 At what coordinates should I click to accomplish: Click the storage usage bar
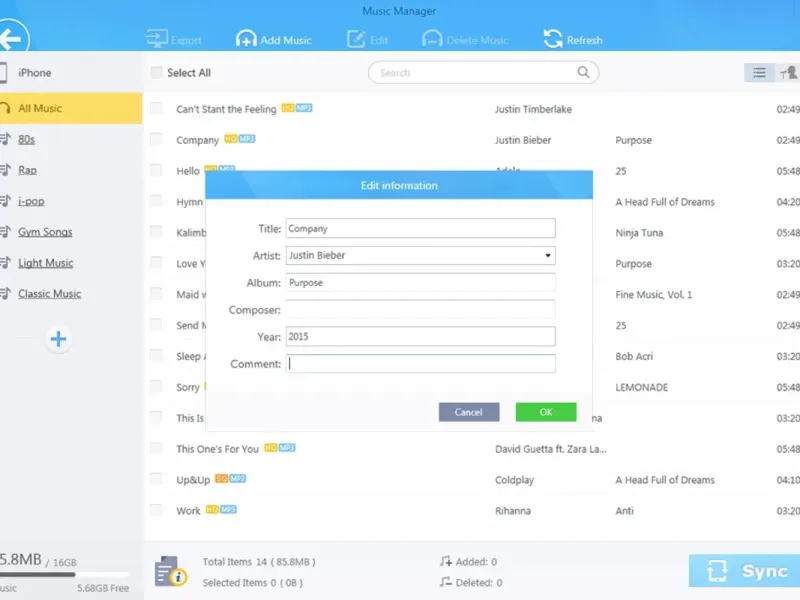(64, 574)
